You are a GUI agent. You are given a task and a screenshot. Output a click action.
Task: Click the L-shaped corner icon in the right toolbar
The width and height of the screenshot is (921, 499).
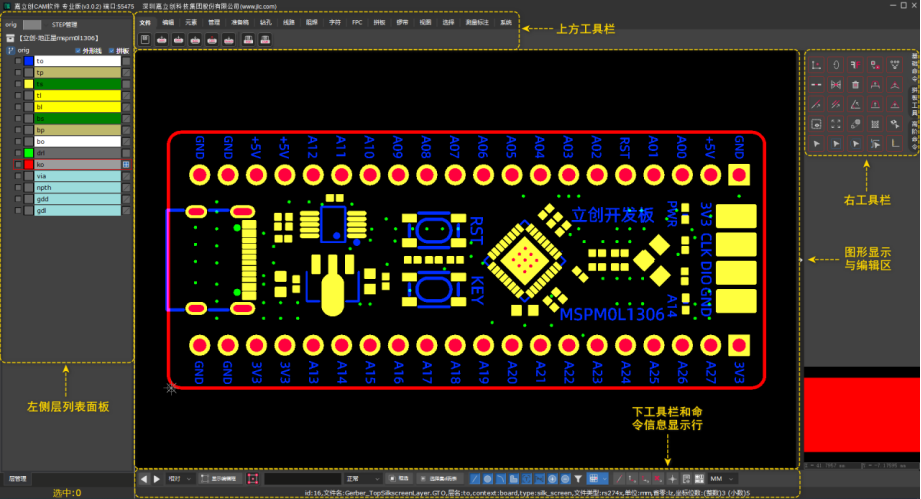(895, 143)
